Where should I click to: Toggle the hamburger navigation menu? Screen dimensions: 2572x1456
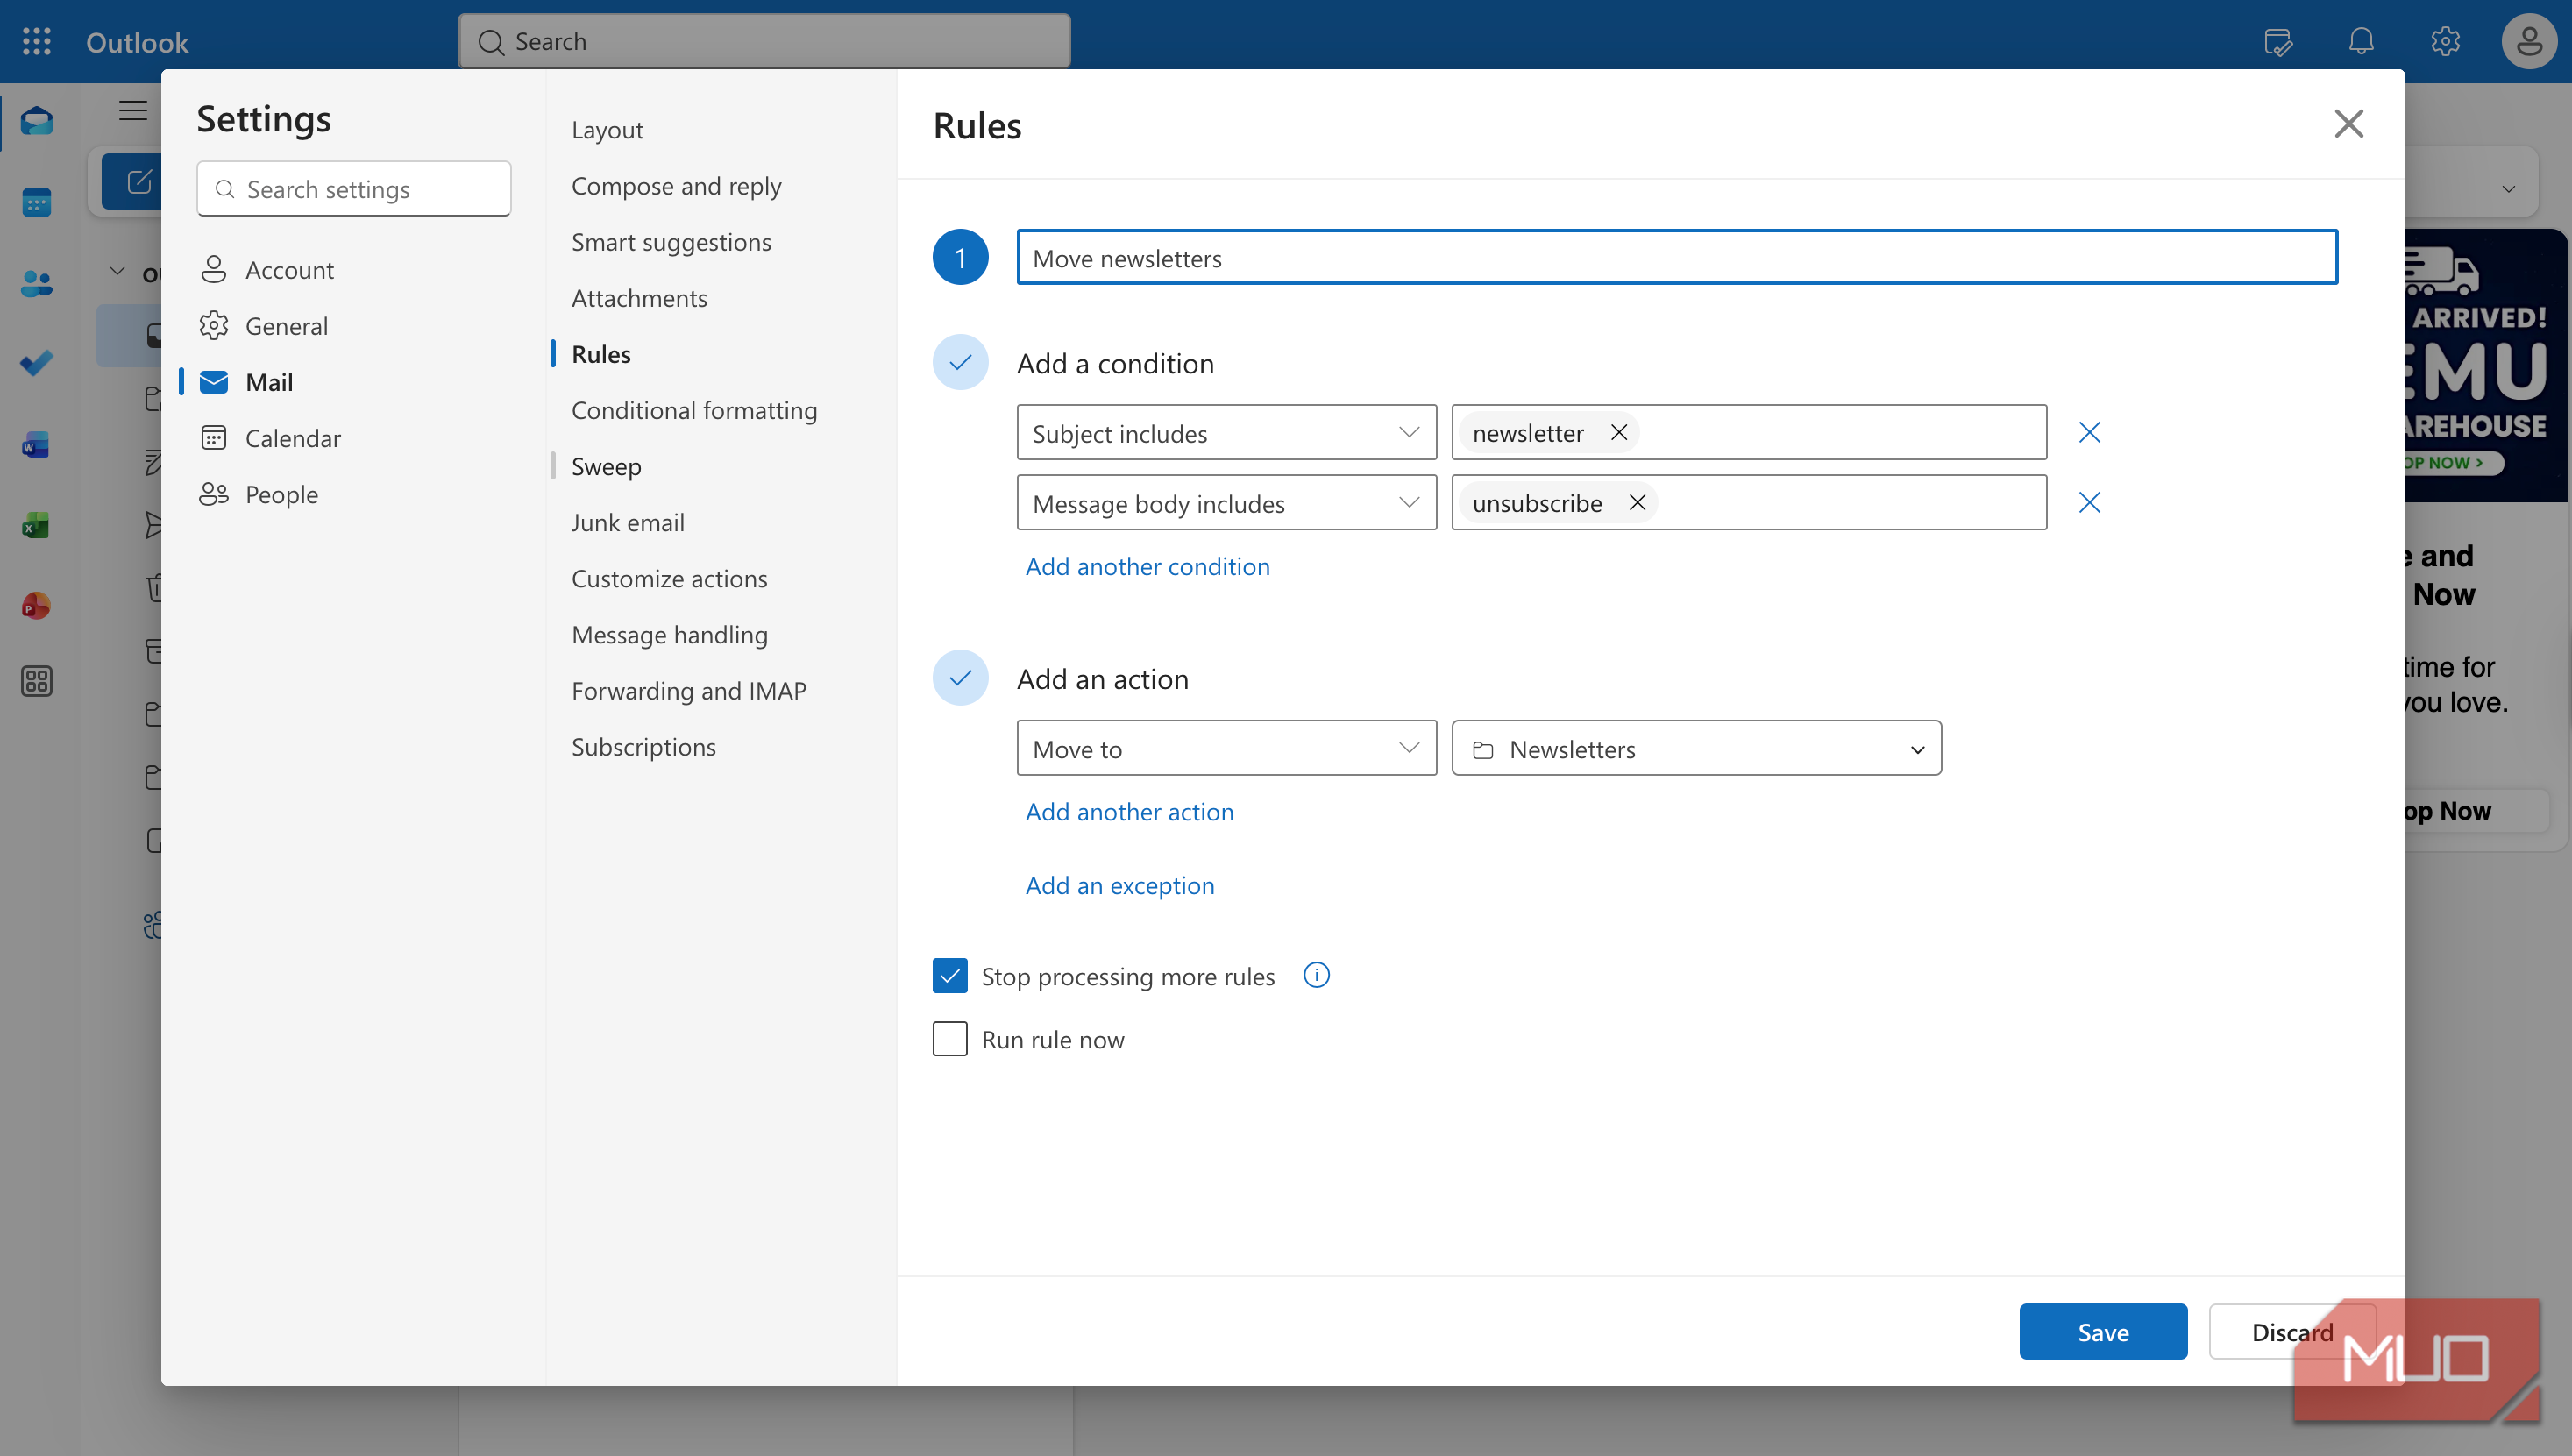coord(133,110)
